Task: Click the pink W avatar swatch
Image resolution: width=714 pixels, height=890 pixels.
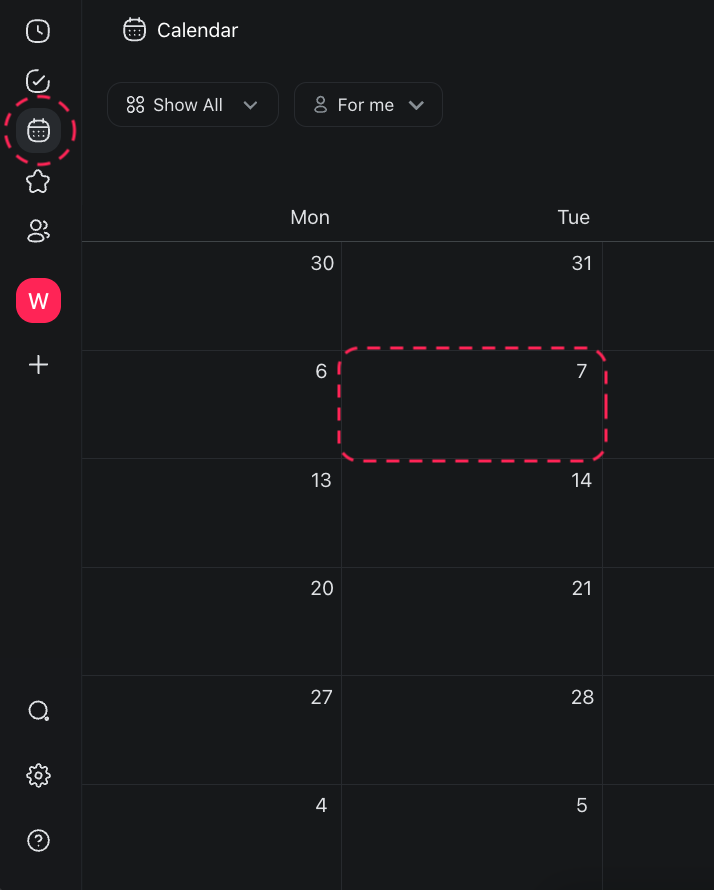Action: [x=38, y=300]
